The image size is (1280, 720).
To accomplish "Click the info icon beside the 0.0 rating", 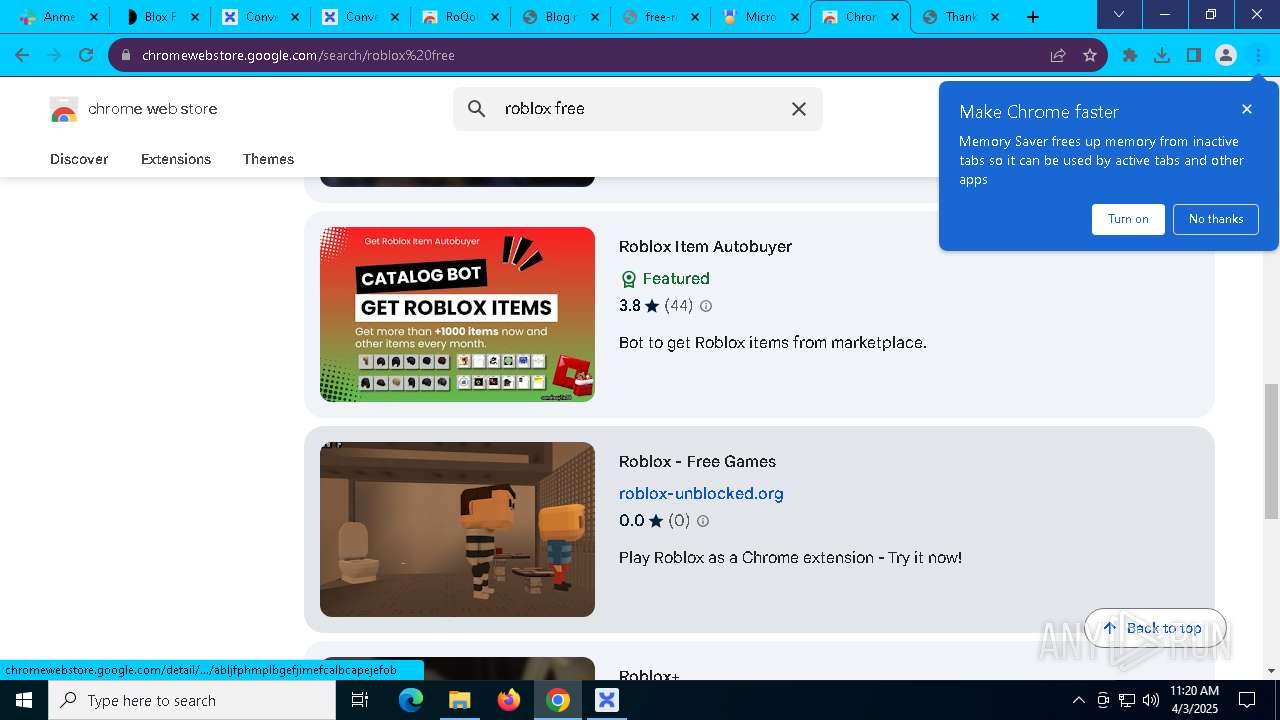I will [x=703, y=521].
